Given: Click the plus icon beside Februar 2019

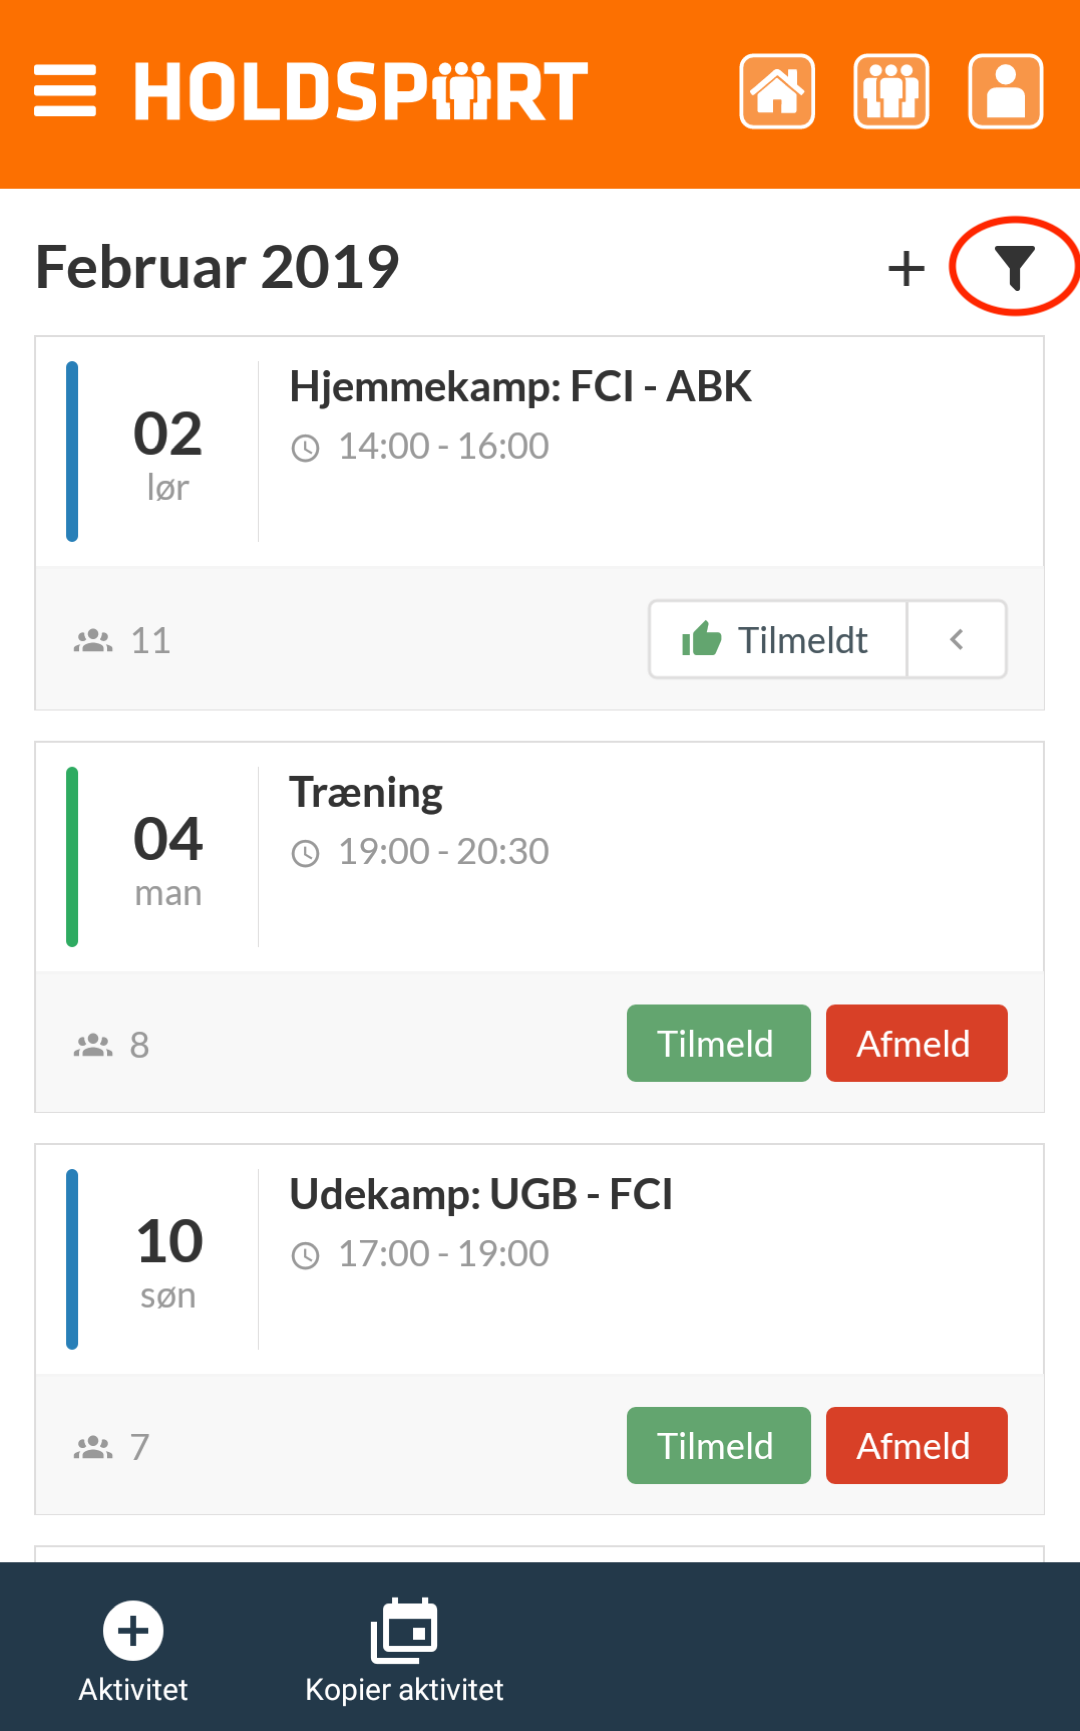Looking at the screenshot, I should click(x=907, y=268).
